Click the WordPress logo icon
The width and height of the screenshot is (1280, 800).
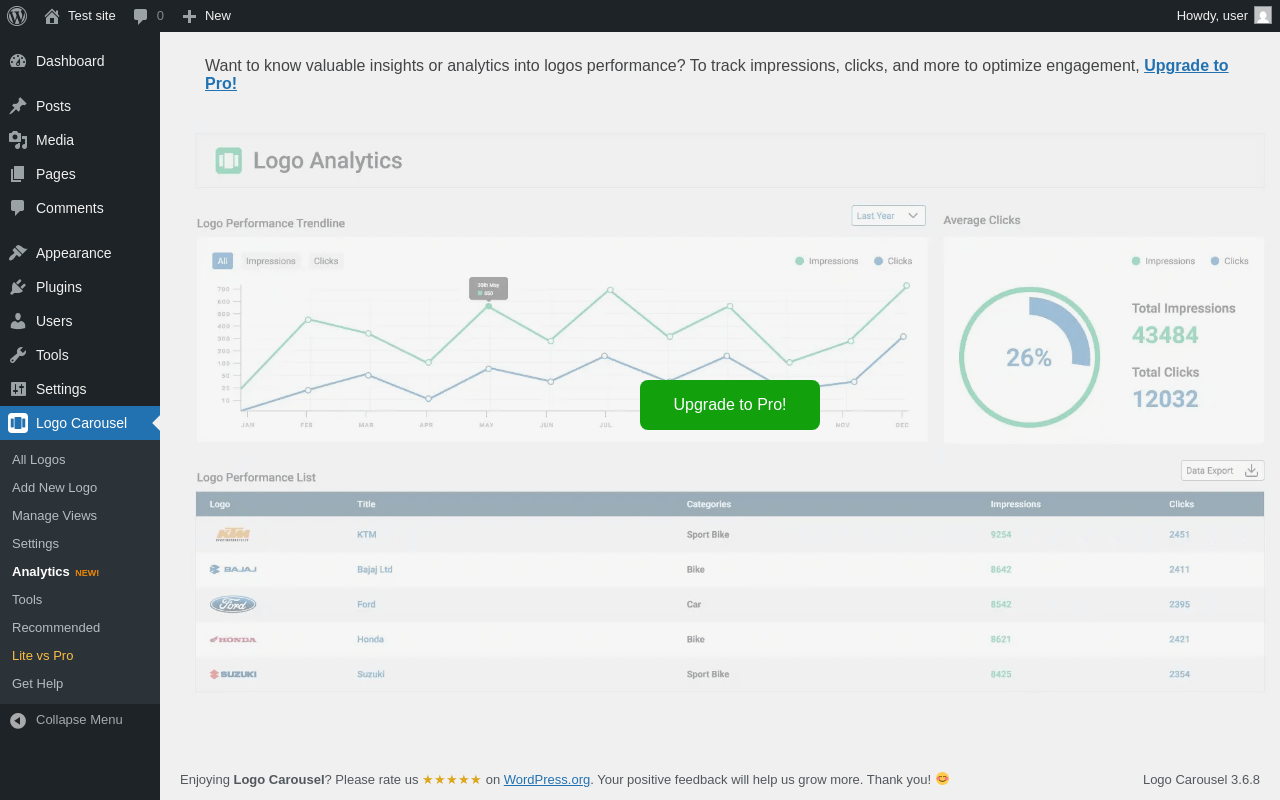[17, 15]
